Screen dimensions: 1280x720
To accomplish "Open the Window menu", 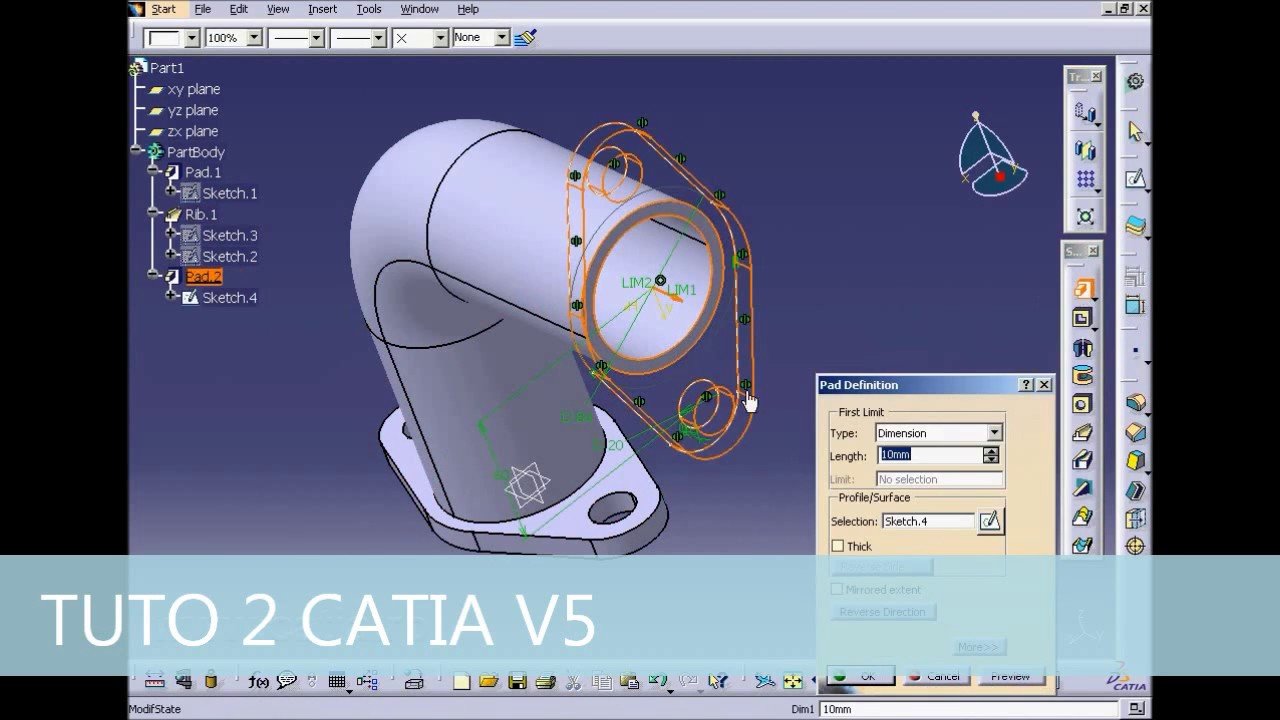I will point(419,9).
